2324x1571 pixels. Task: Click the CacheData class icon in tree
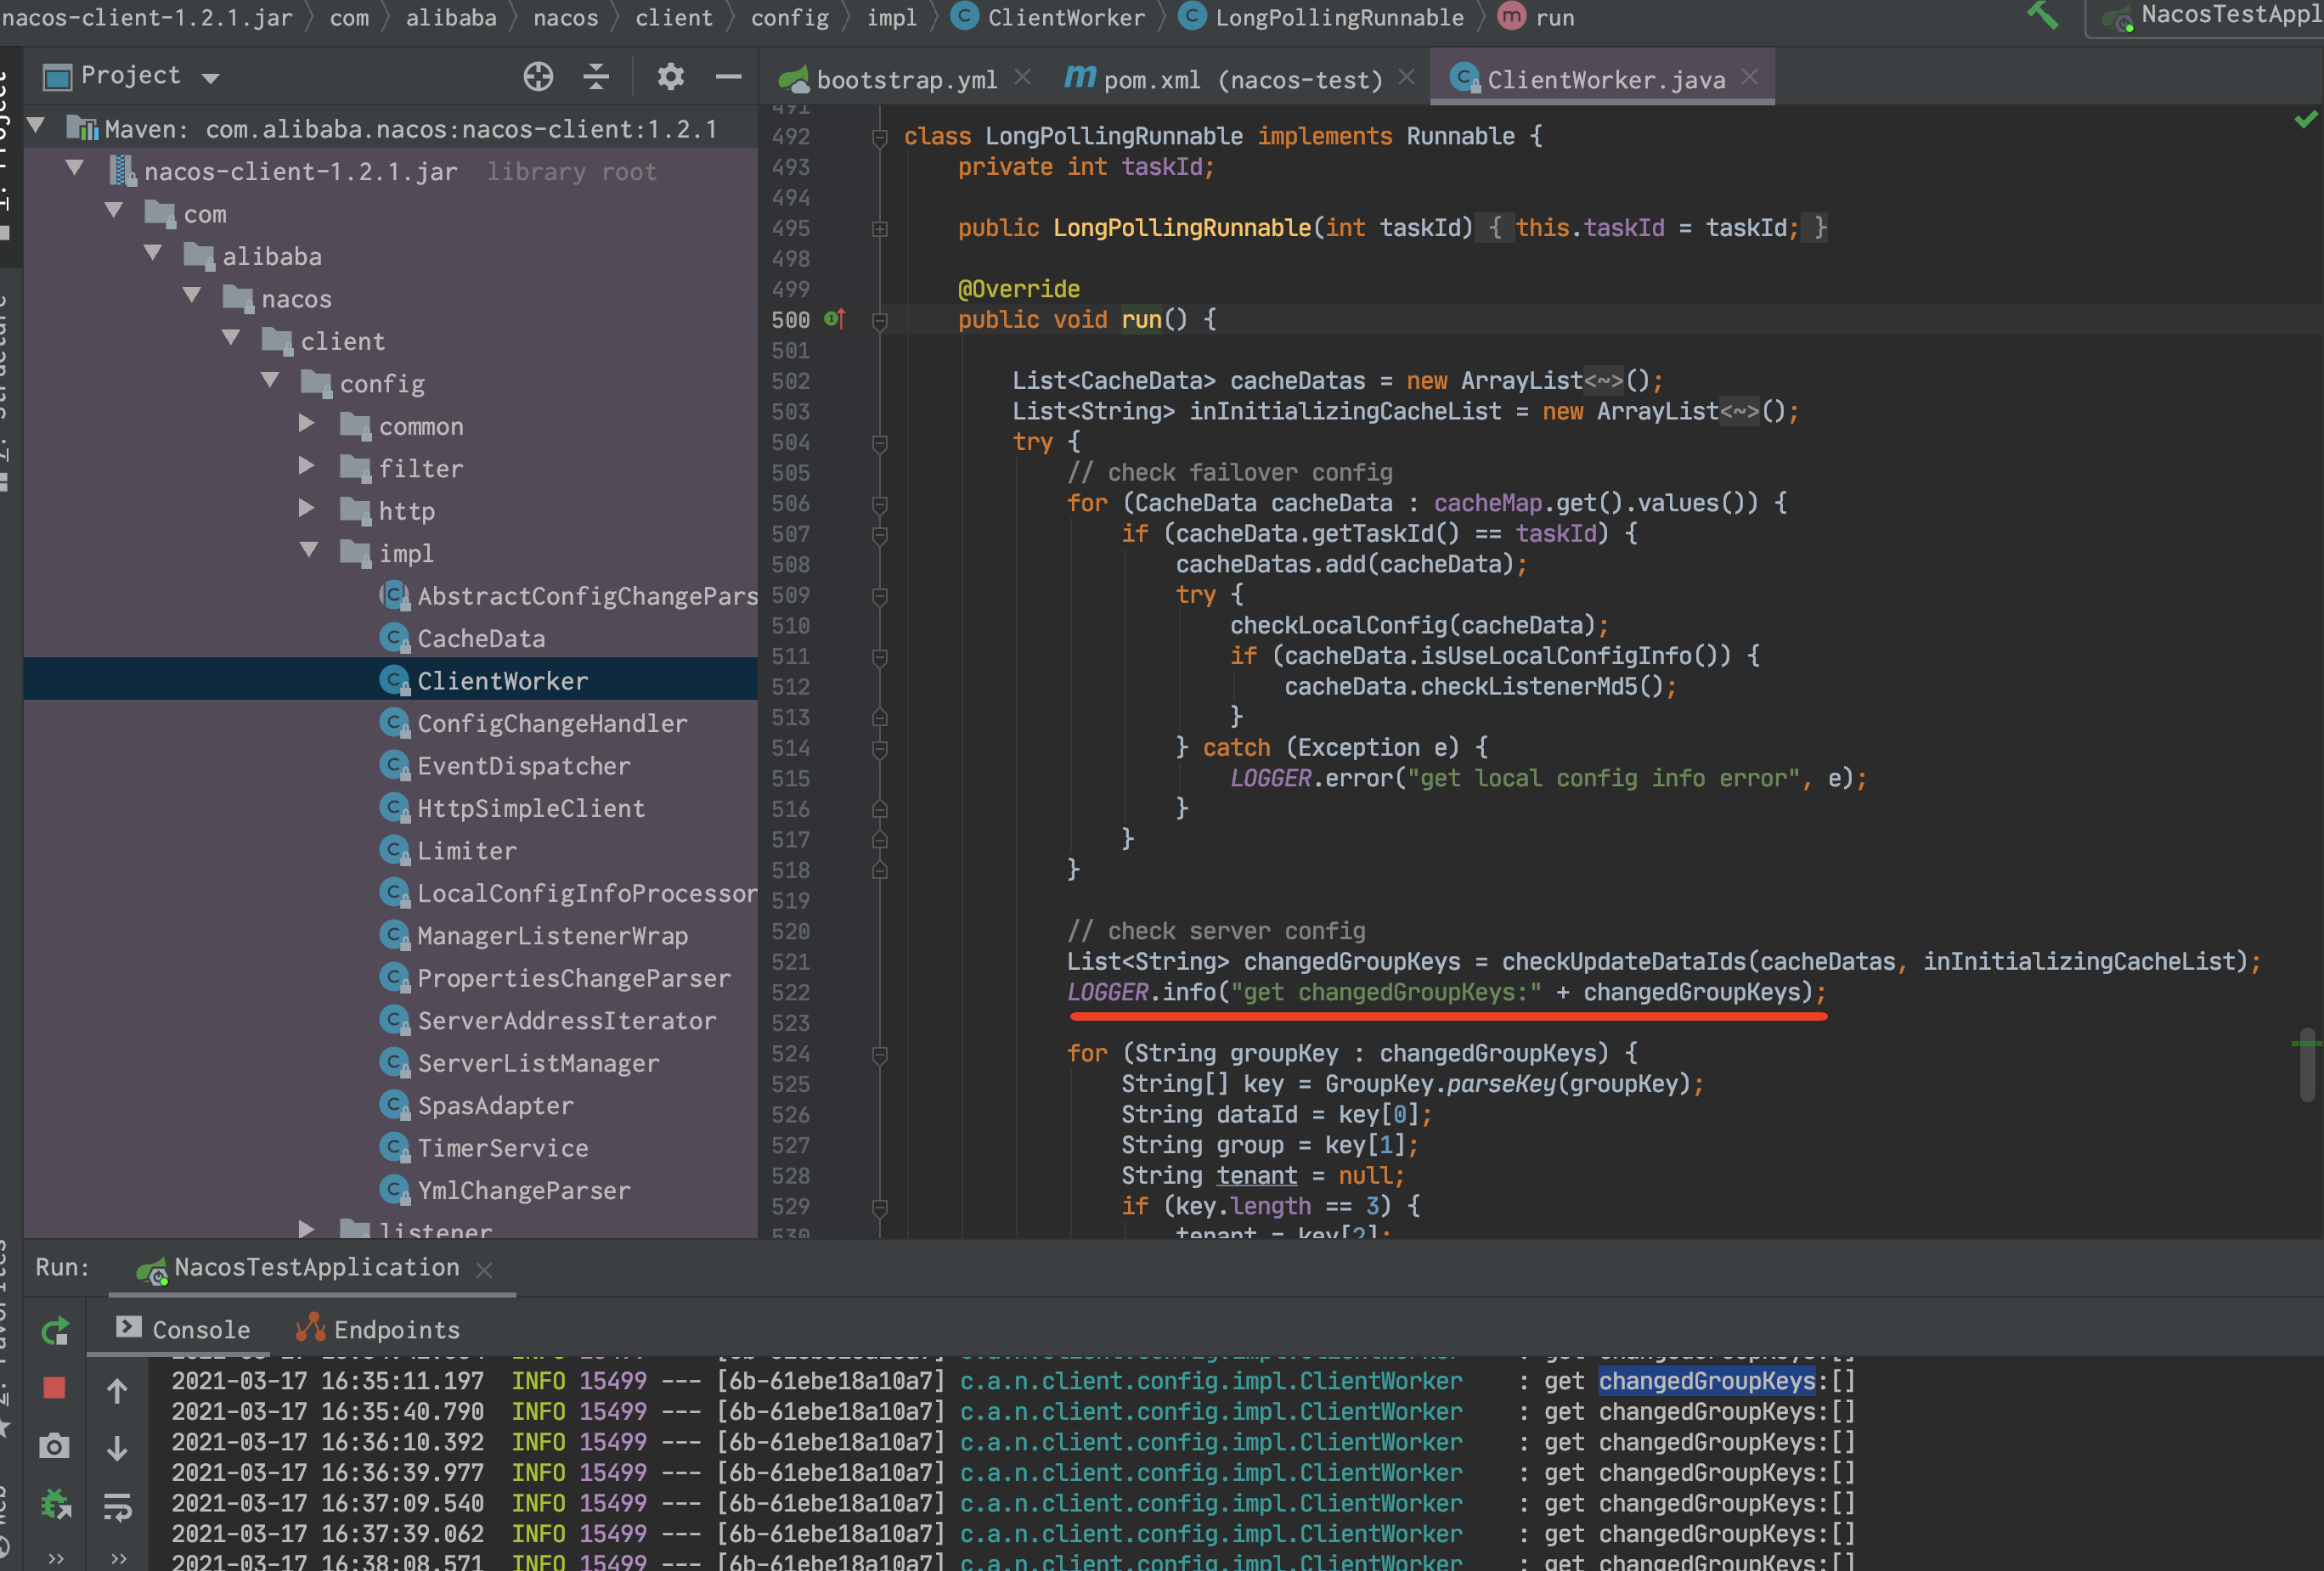tap(395, 638)
